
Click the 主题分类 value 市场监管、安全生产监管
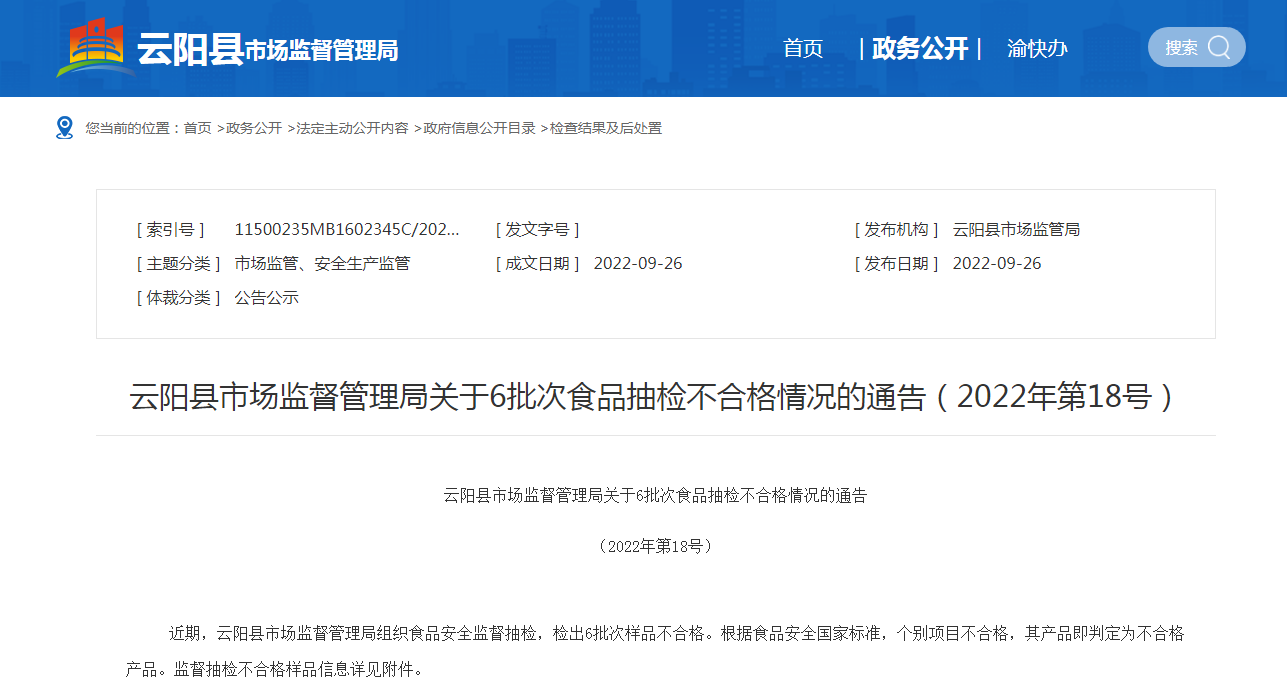[322, 264]
